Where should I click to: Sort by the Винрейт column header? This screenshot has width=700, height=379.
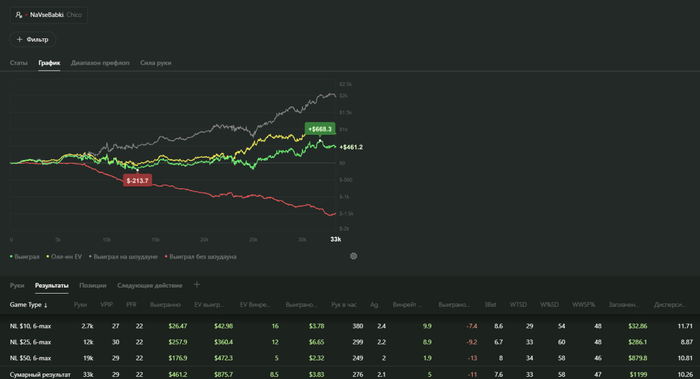407,305
